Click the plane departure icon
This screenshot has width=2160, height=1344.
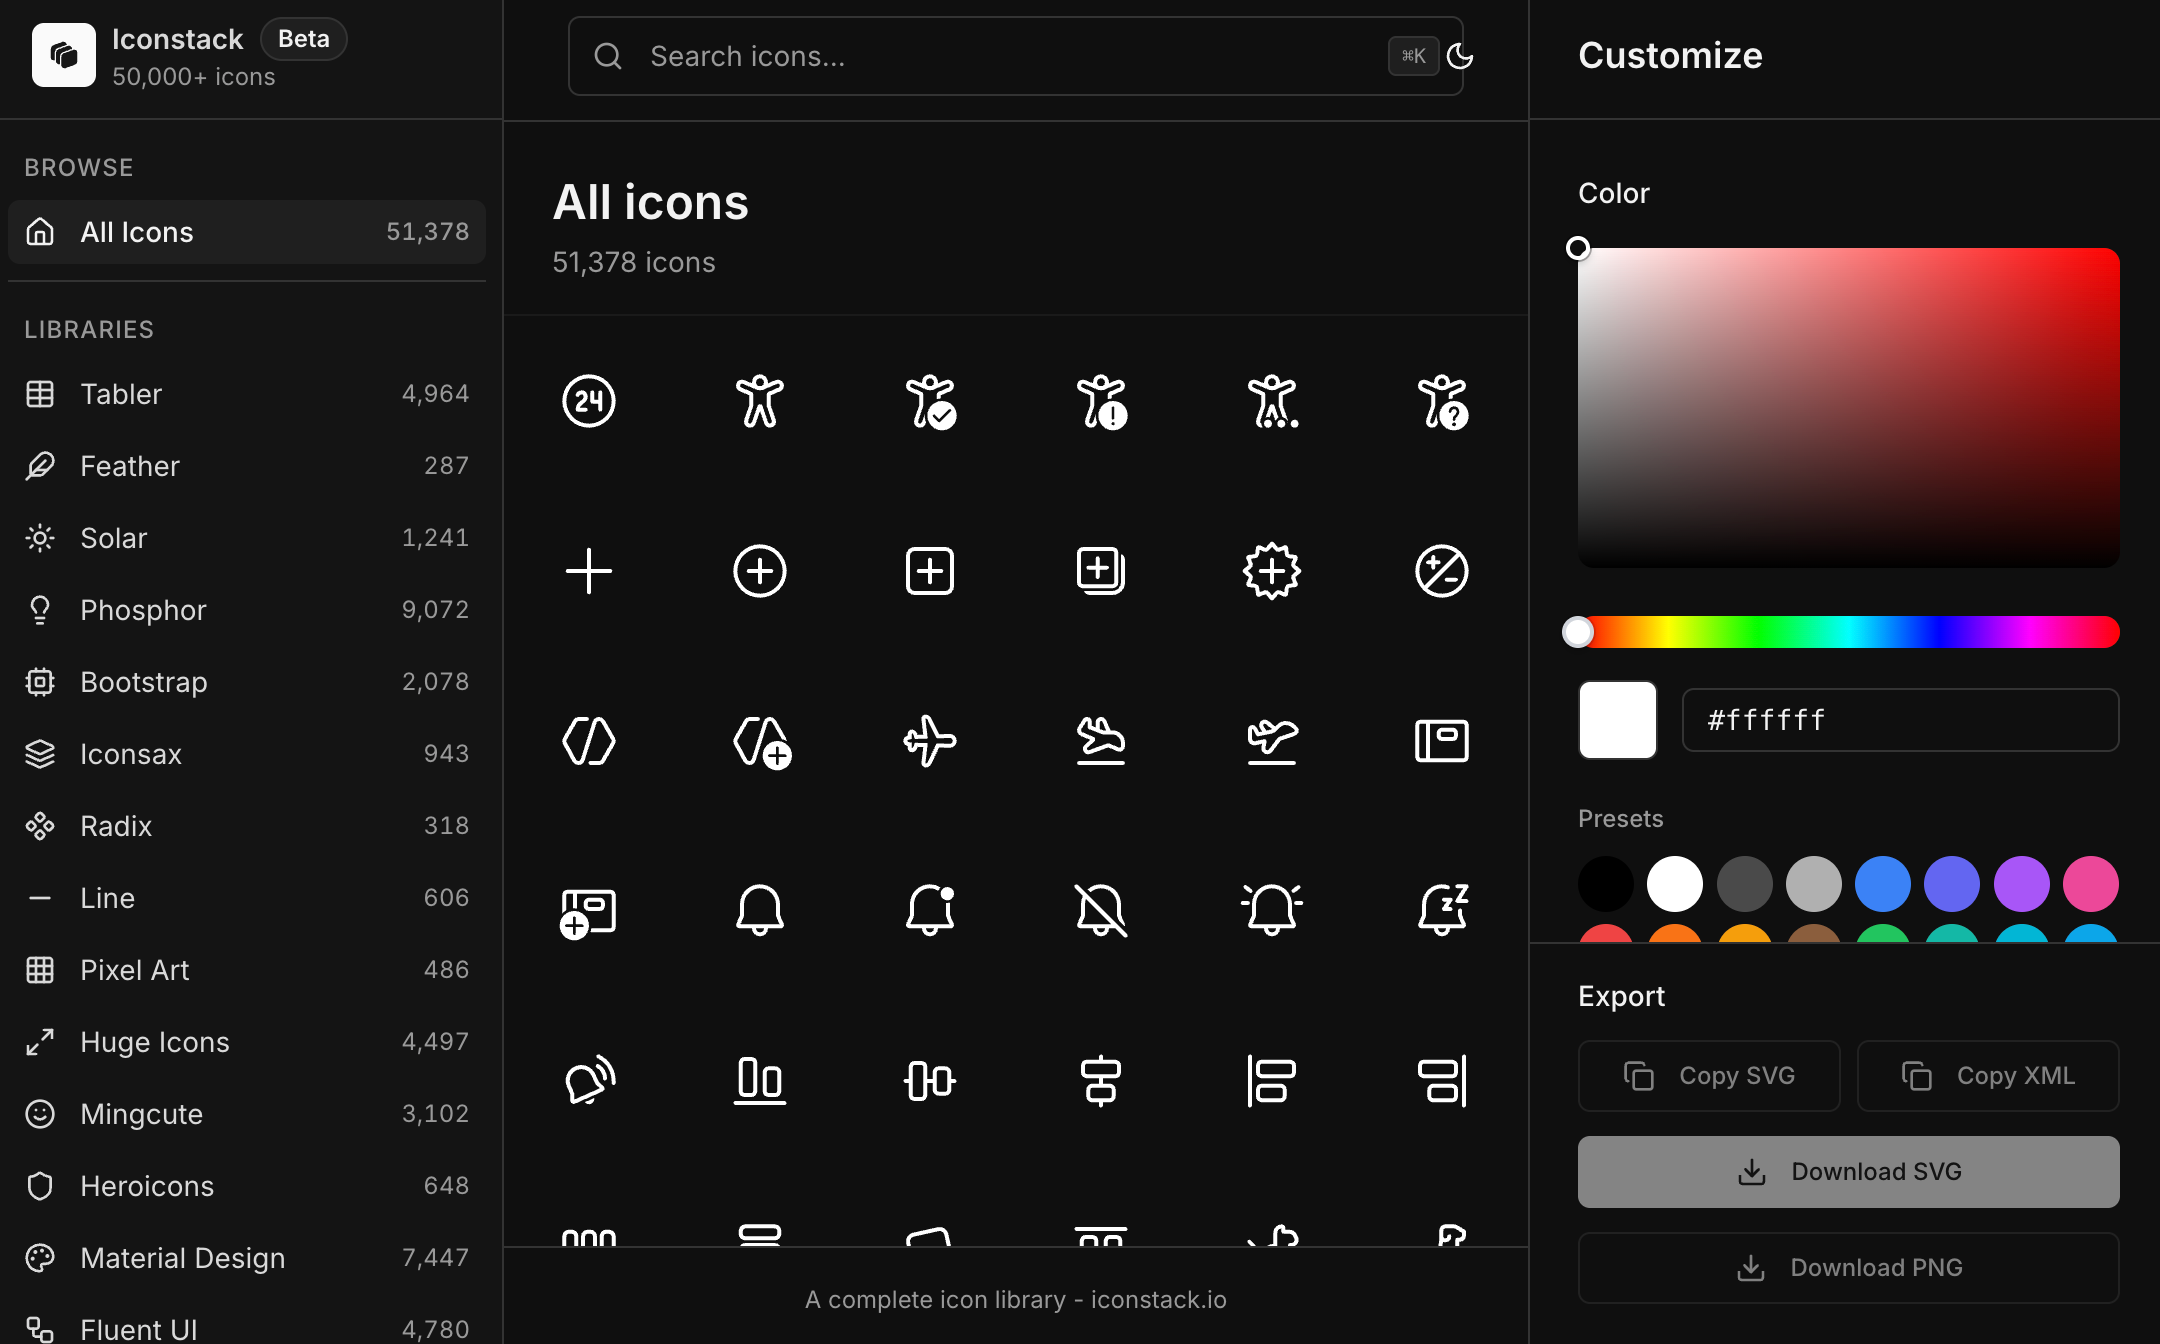click(x=1272, y=741)
